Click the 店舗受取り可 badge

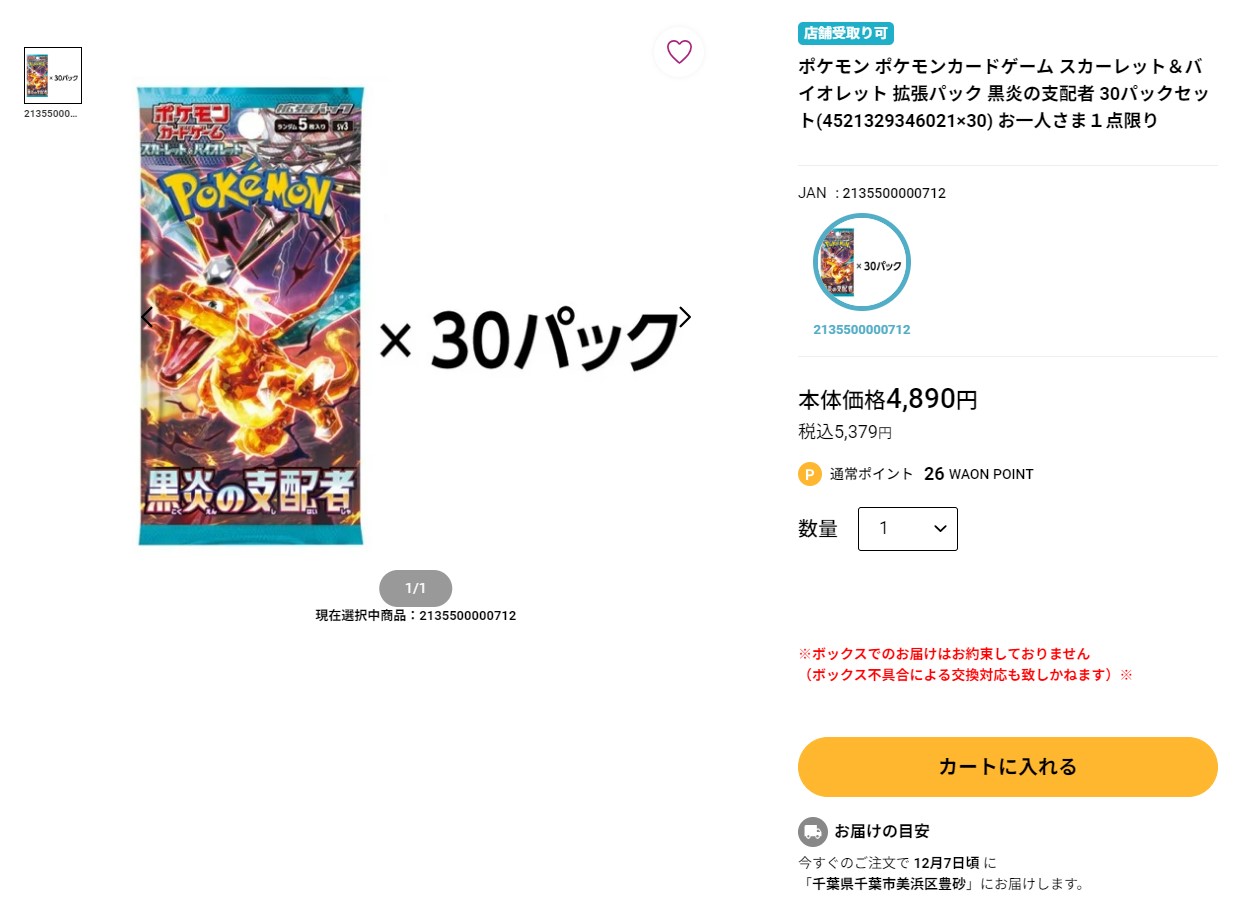point(845,33)
